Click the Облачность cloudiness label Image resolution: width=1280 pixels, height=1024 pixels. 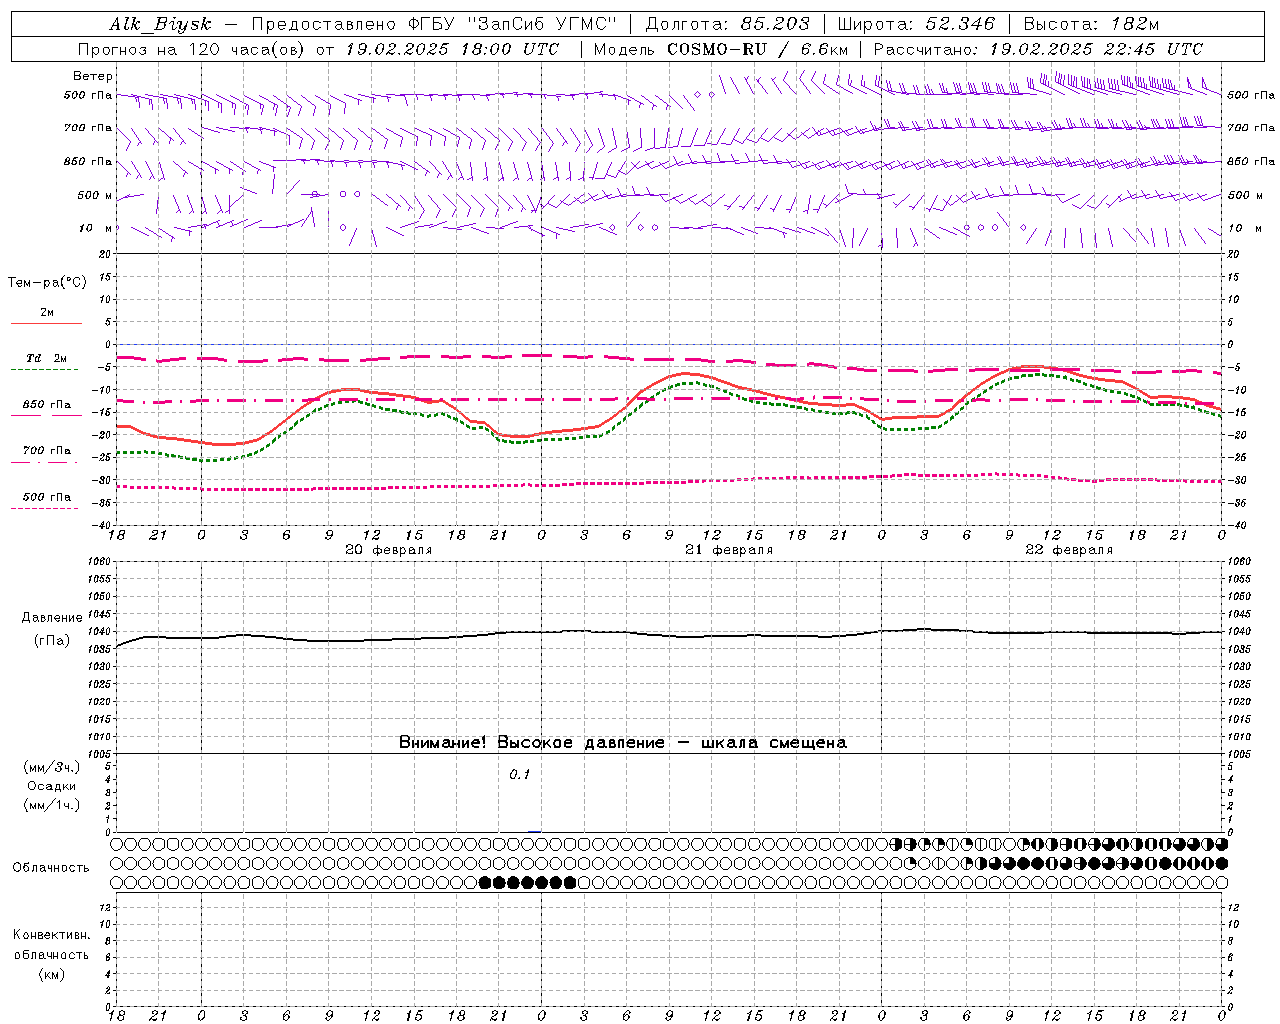tap(51, 868)
